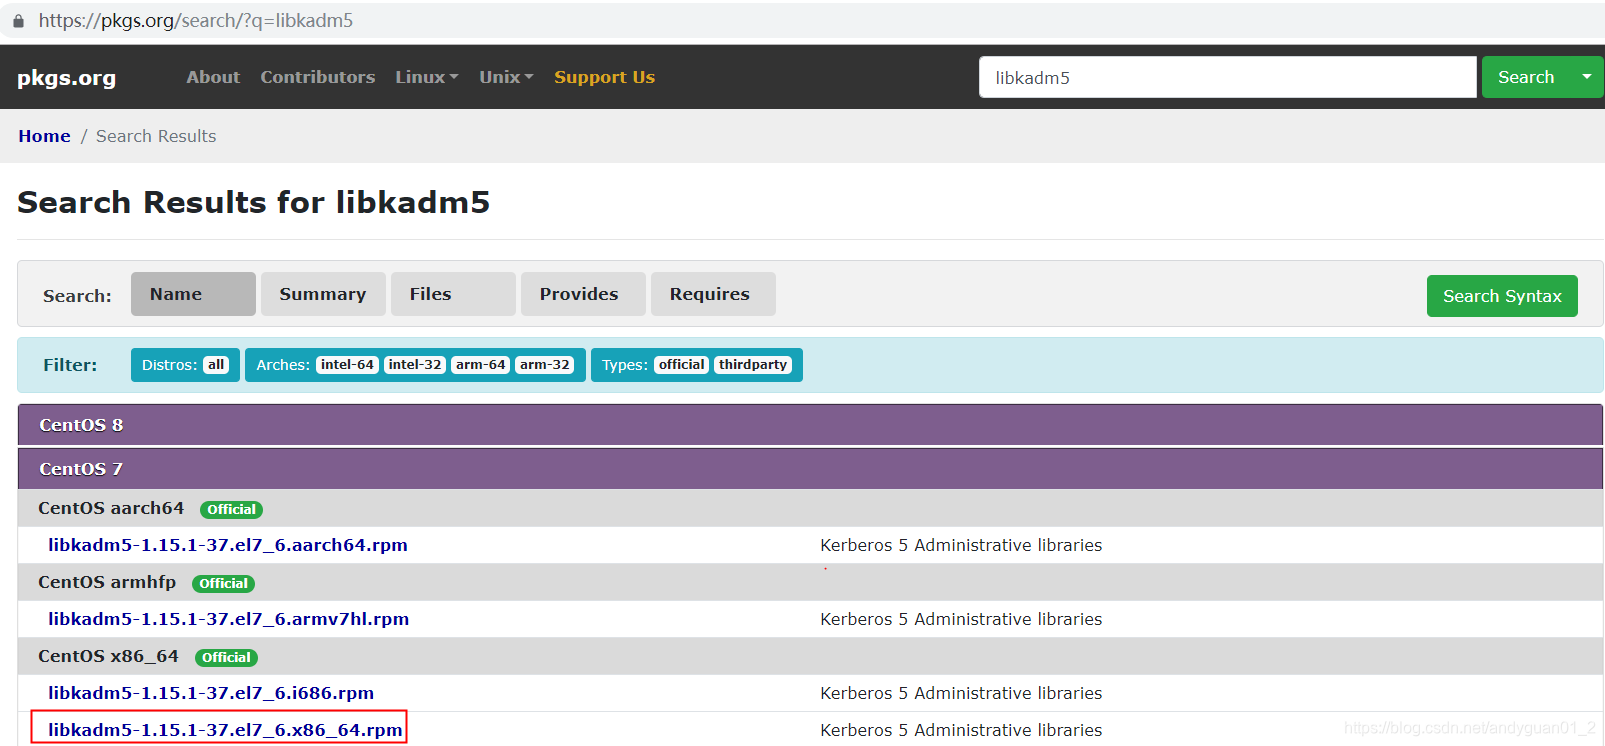Open the Search Syntax help button

(x=1502, y=296)
